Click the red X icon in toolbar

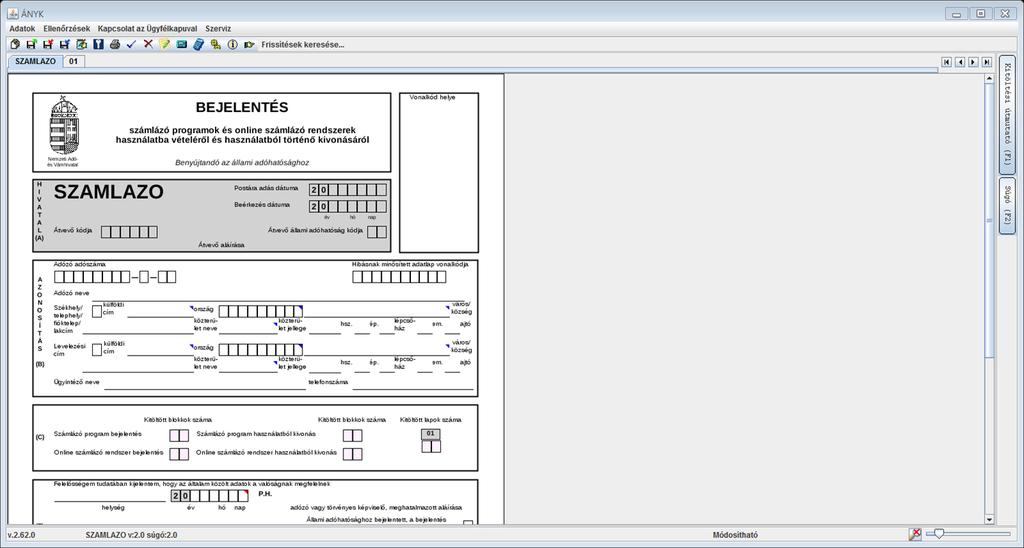pos(148,44)
